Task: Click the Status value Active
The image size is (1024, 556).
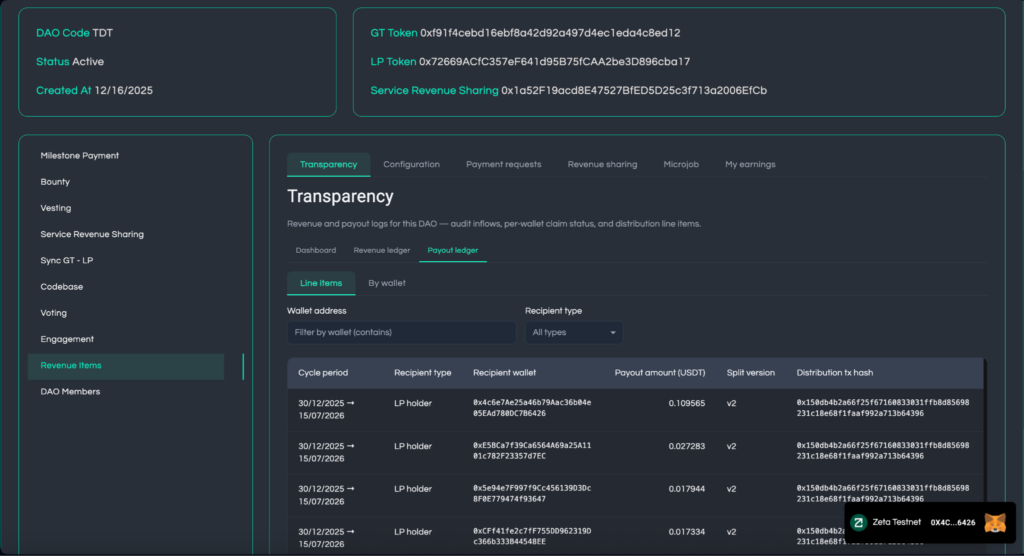Action: point(88,61)
